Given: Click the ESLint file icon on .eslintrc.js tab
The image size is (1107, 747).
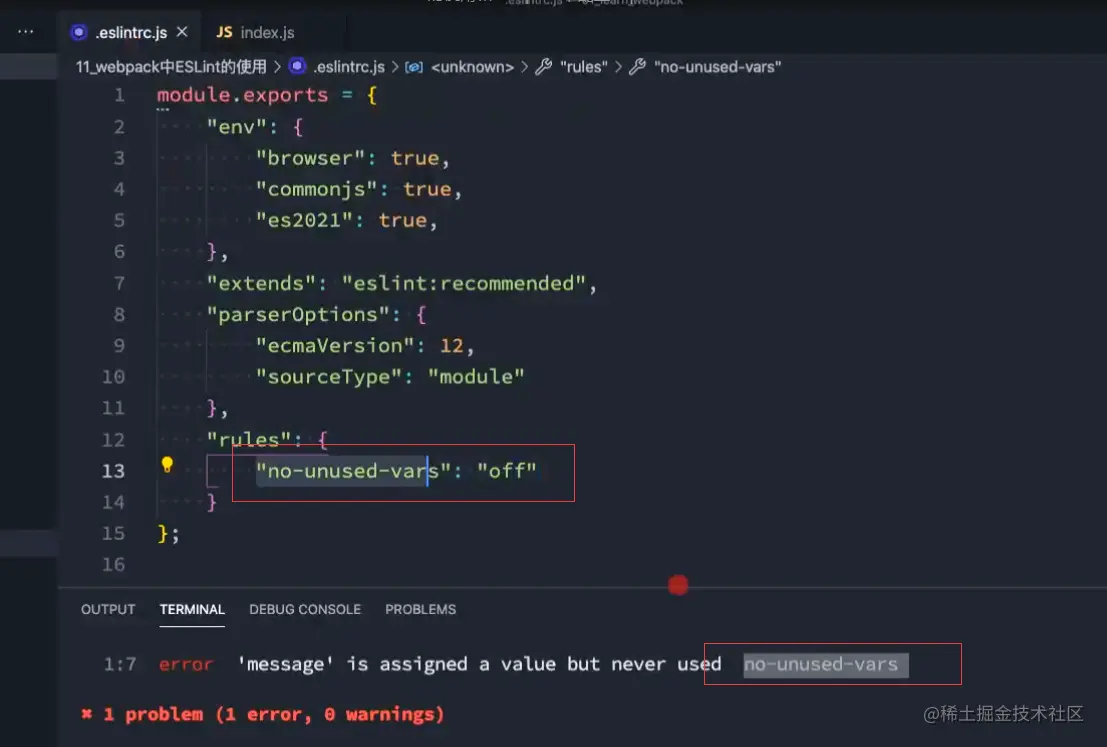Looking at the screenshot, I should 78,32.
